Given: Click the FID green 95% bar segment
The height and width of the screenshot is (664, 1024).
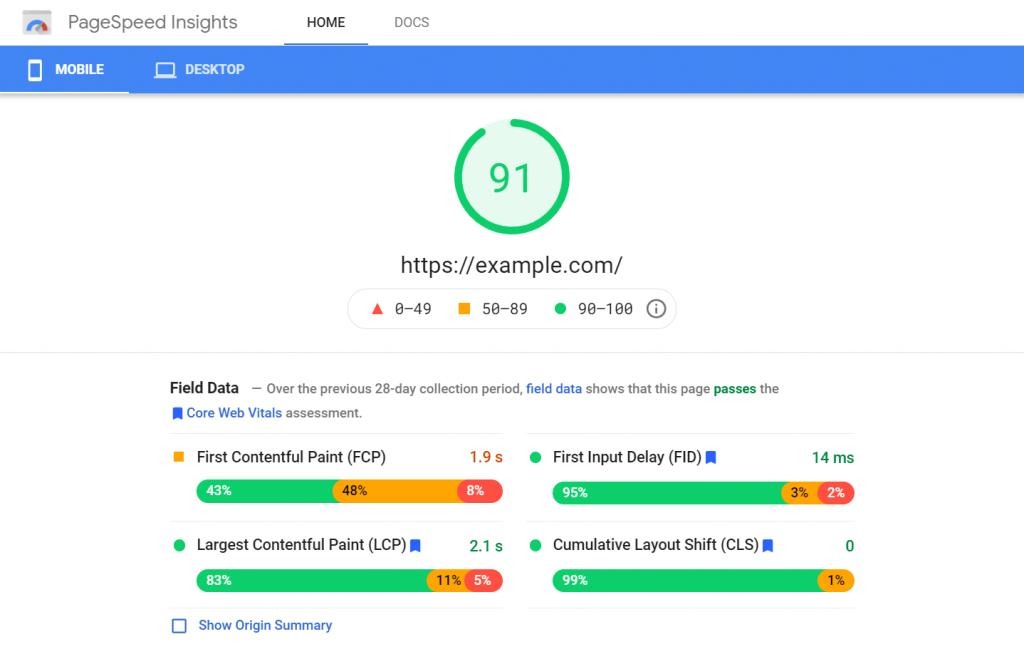Looking at the screenshot, I should 669,493.
